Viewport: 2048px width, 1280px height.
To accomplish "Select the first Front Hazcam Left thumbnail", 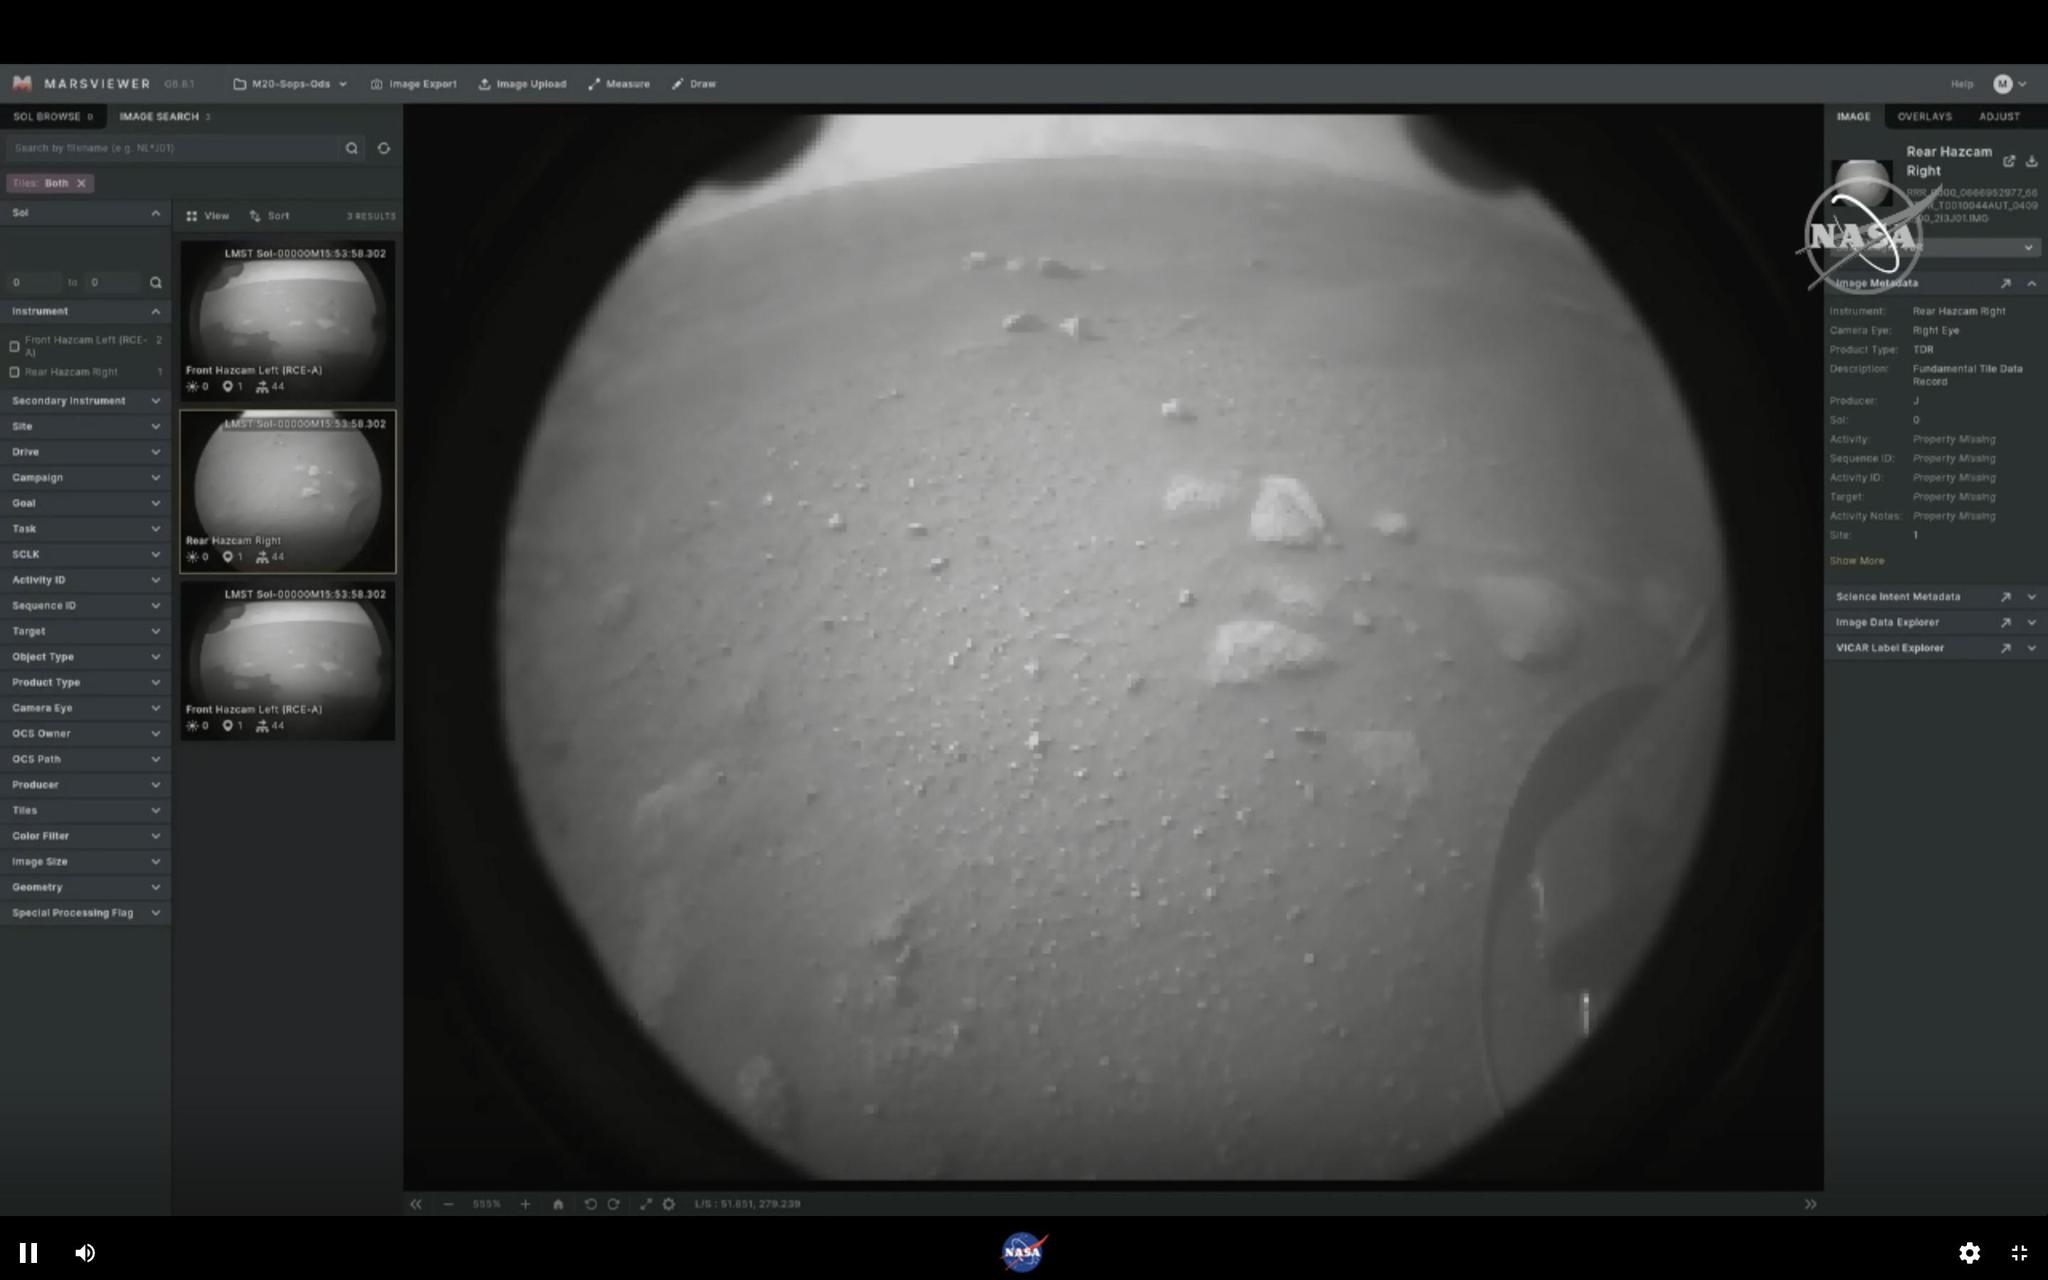I will pyautogui.click(x=287, y=320).
